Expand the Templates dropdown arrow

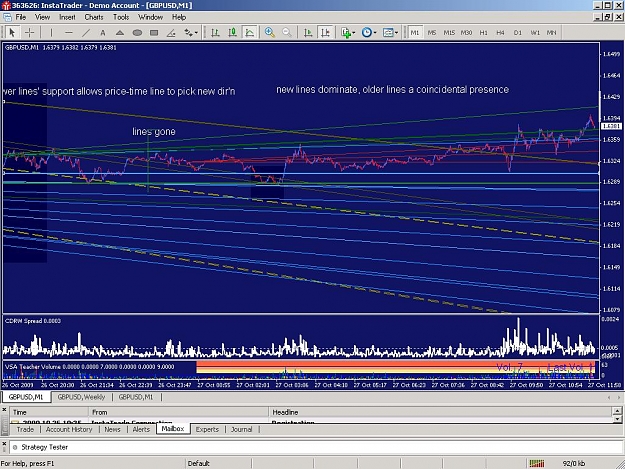coord(396,33)
